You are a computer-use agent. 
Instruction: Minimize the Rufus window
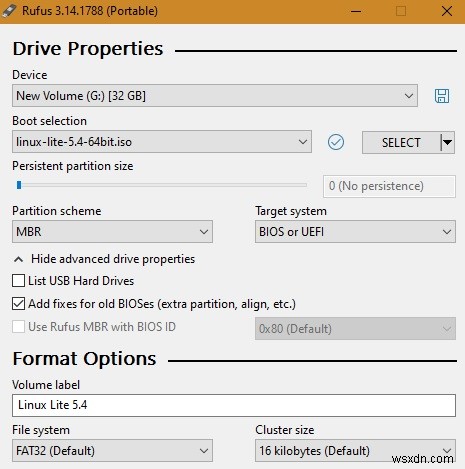click(x=356, y=11)
